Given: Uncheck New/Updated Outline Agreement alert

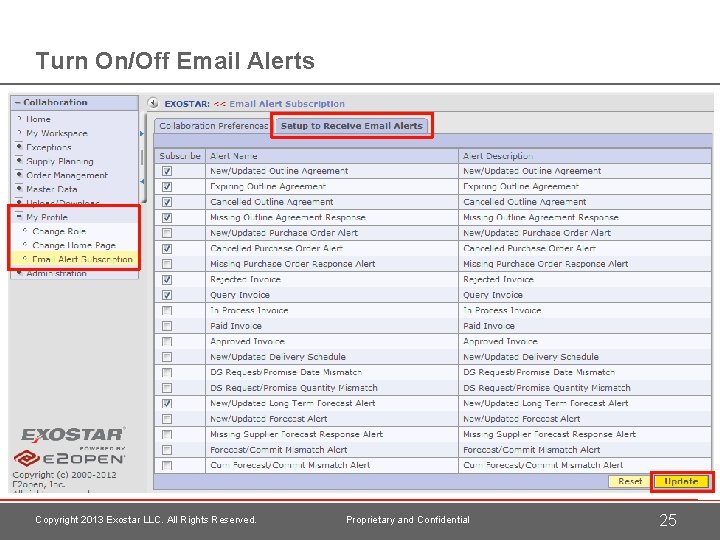Looking at the screenshot, I should tap(167, 171).
